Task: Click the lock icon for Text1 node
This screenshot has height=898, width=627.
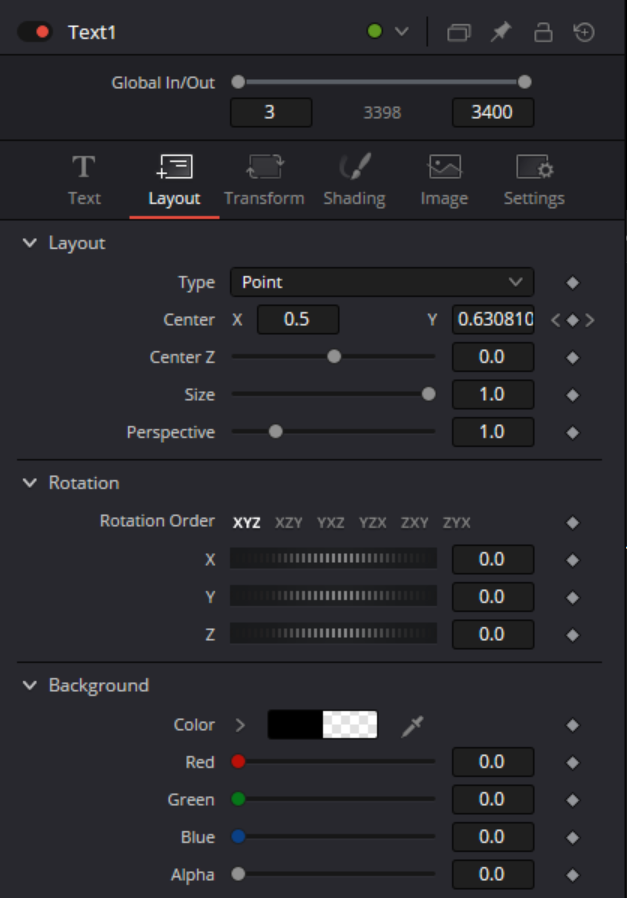Action: tap(543, 32)
